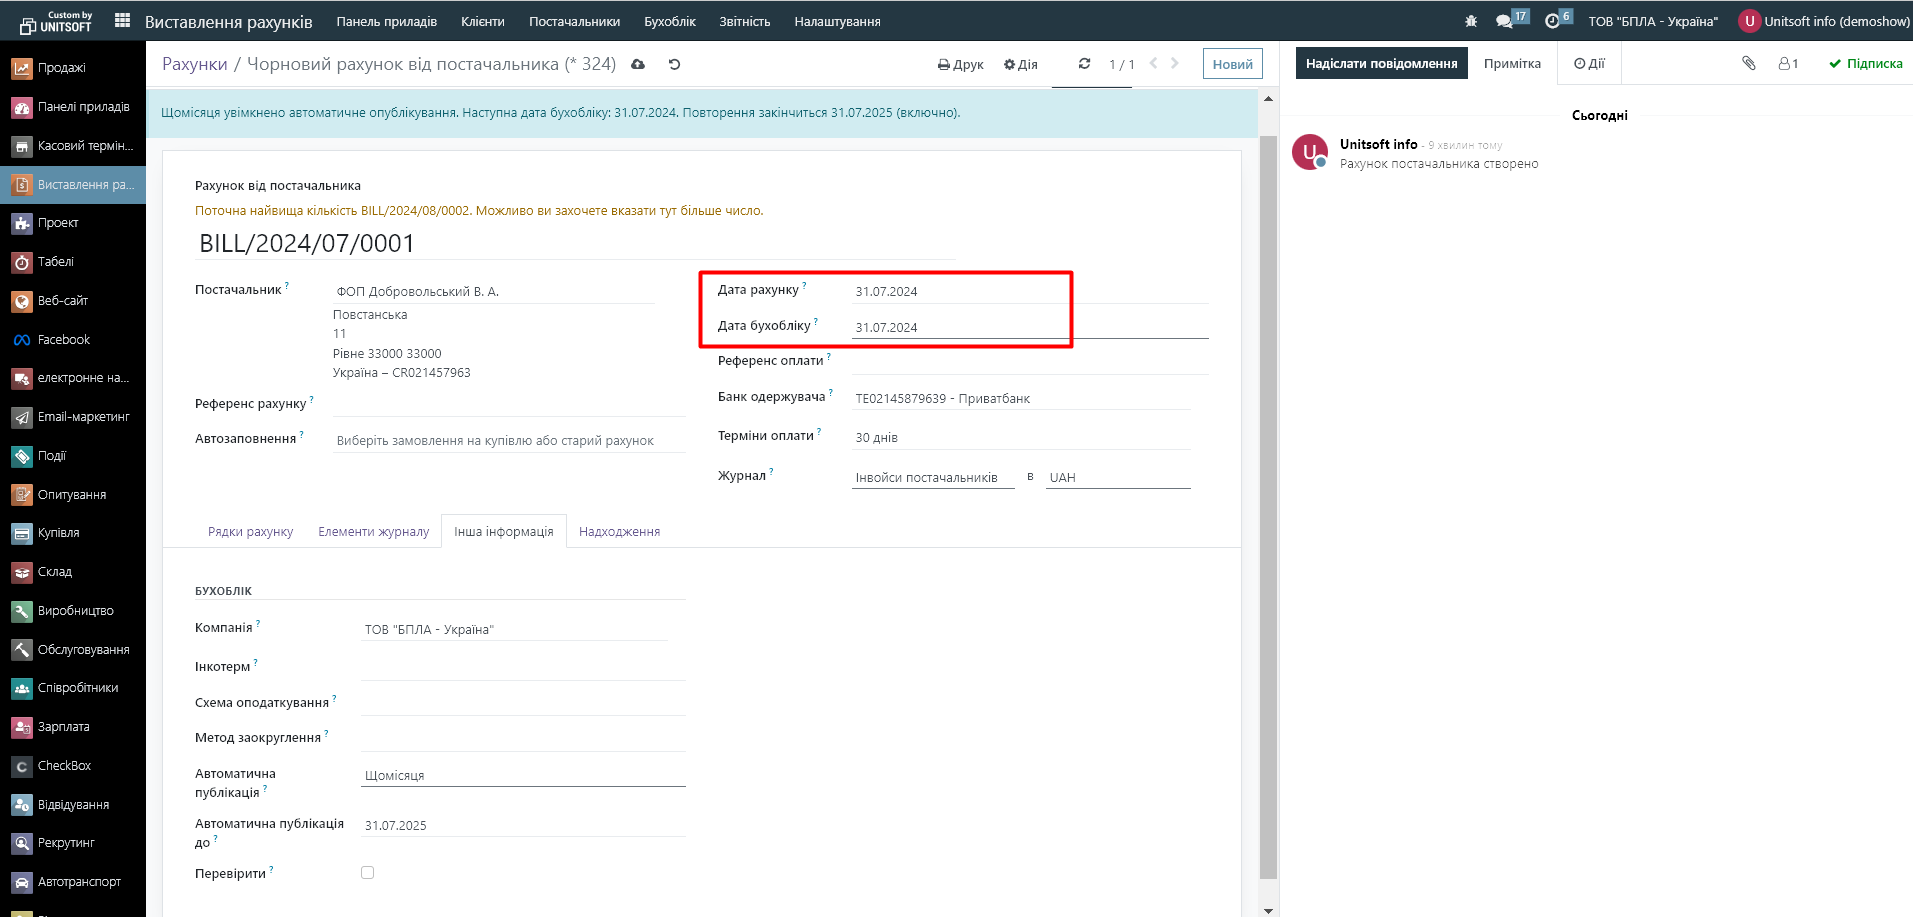Click the paperclip attachments icon

pyautogui.click(x=1748, y=63)
